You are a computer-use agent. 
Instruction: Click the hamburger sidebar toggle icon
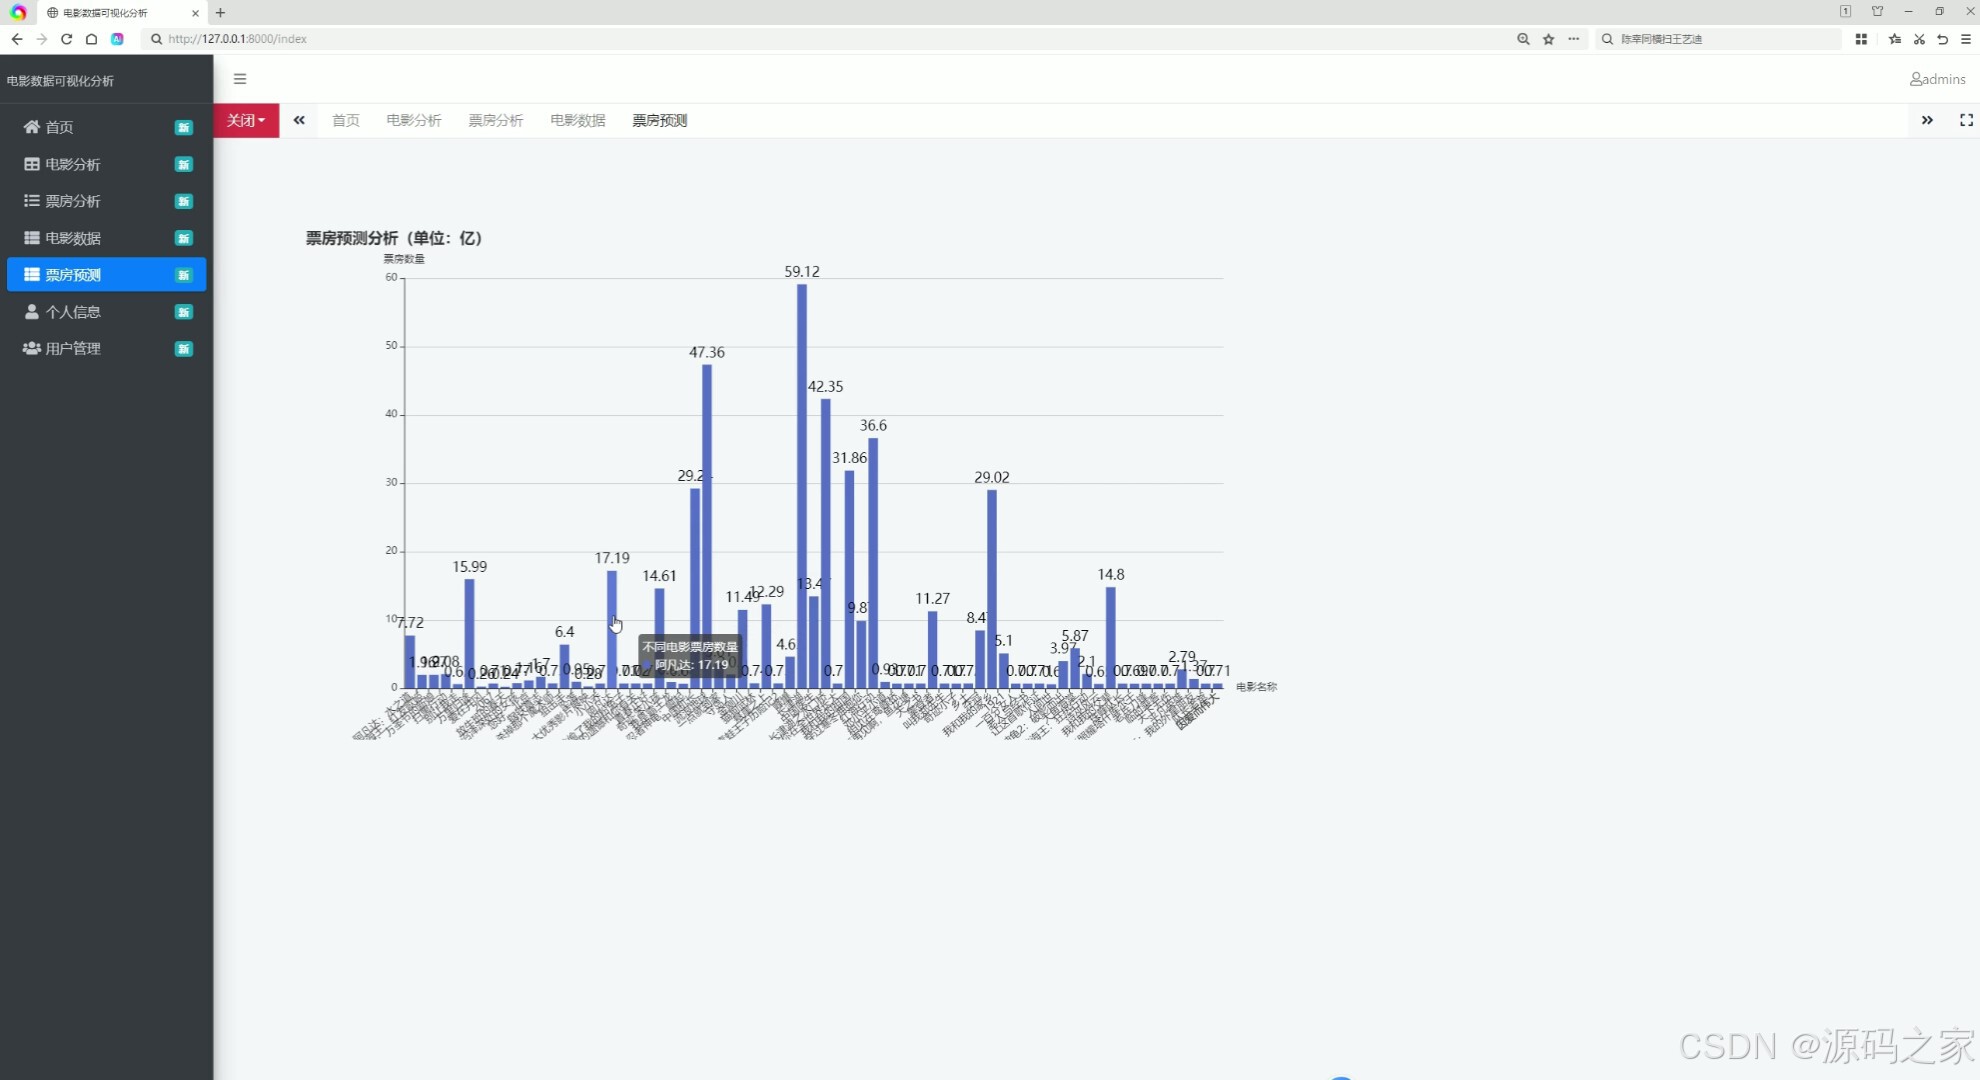click(240, 79)
